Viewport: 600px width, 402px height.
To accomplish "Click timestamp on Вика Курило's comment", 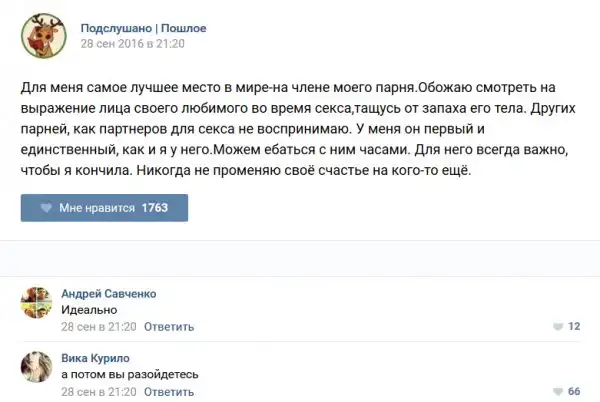I will point(97,391).
